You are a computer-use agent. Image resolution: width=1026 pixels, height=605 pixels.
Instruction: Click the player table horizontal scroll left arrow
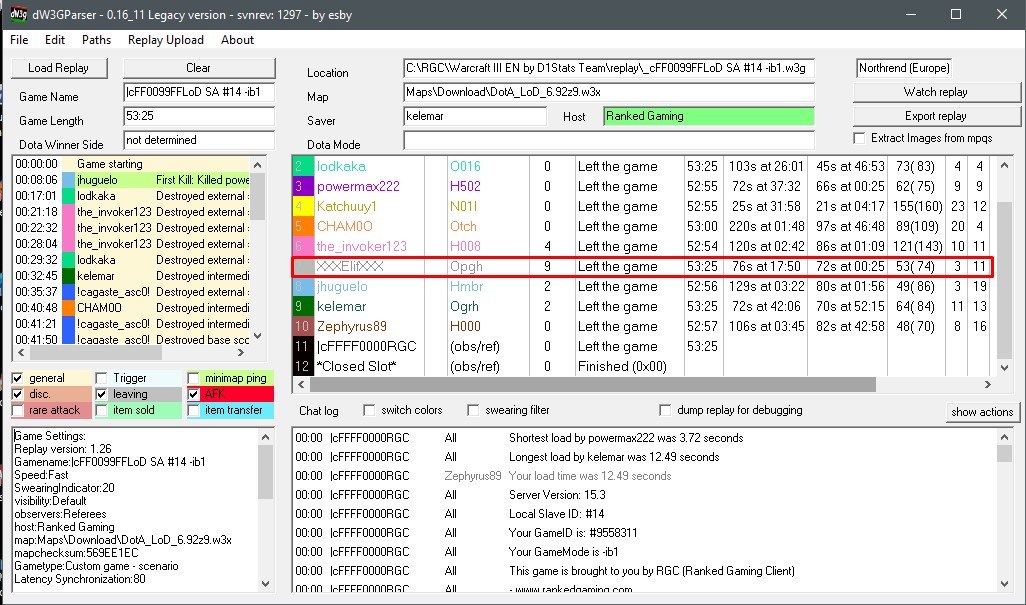tap(300, 385)
